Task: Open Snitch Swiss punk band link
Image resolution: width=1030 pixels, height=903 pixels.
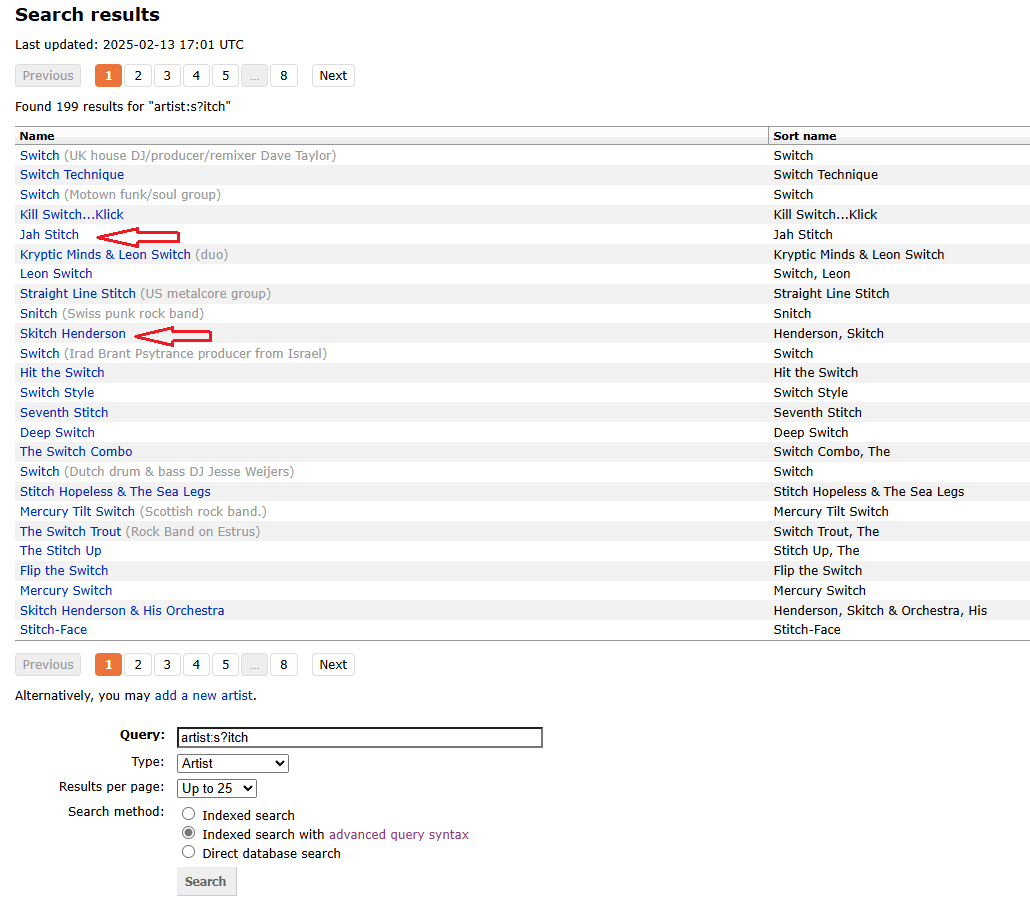Action: point(38,313)
